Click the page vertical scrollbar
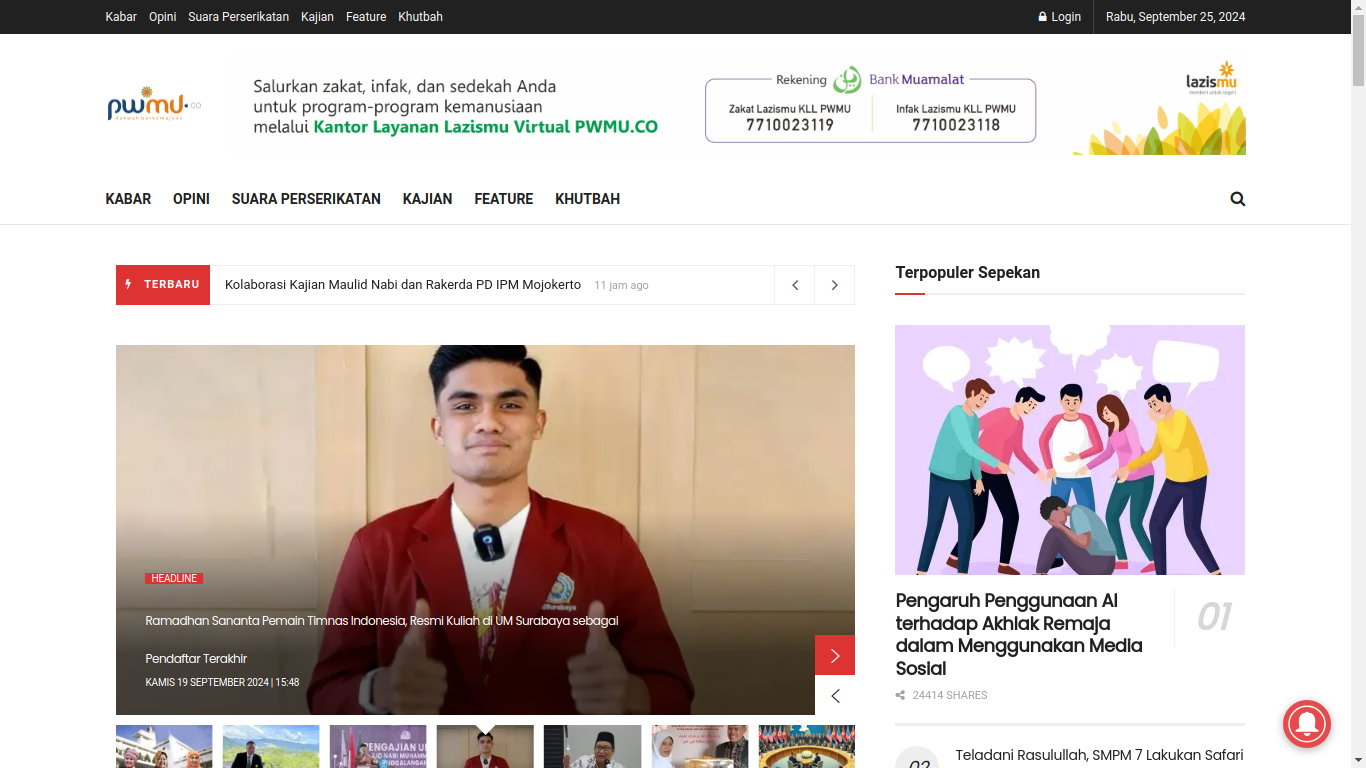The width and height of the screenshot is (1366, 768). pos(1357,400)
